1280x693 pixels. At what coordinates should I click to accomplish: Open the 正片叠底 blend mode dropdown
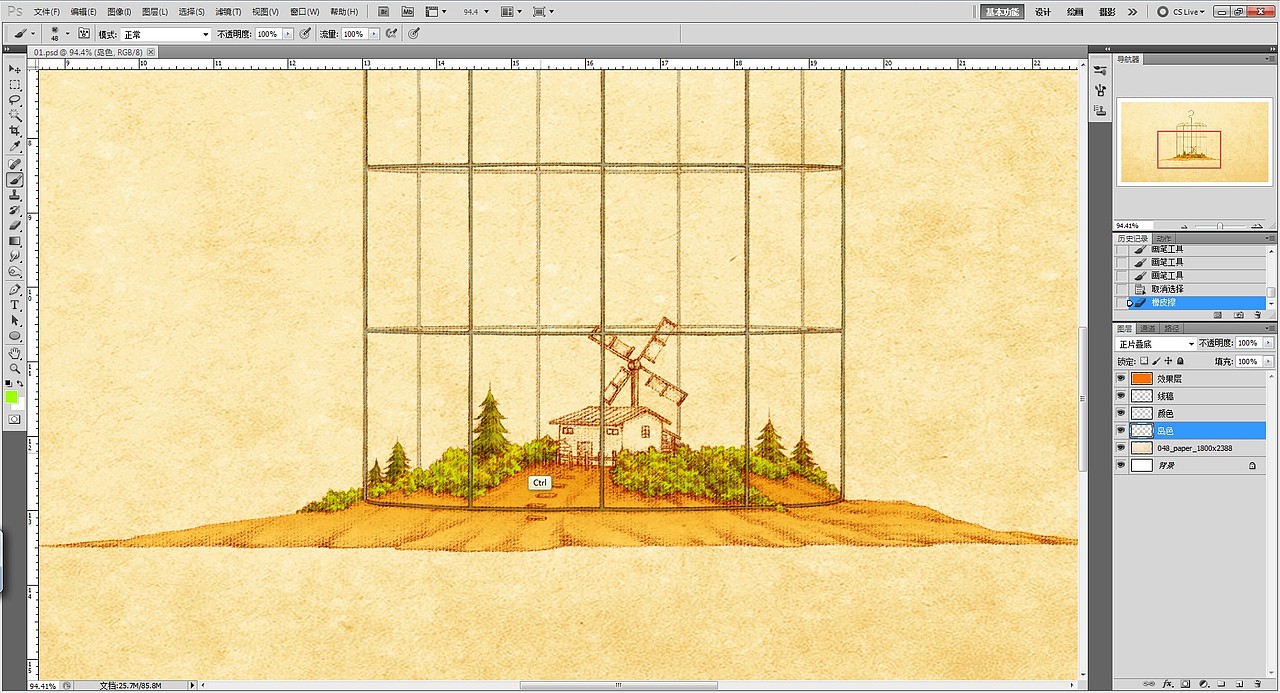coord(1156,344)
